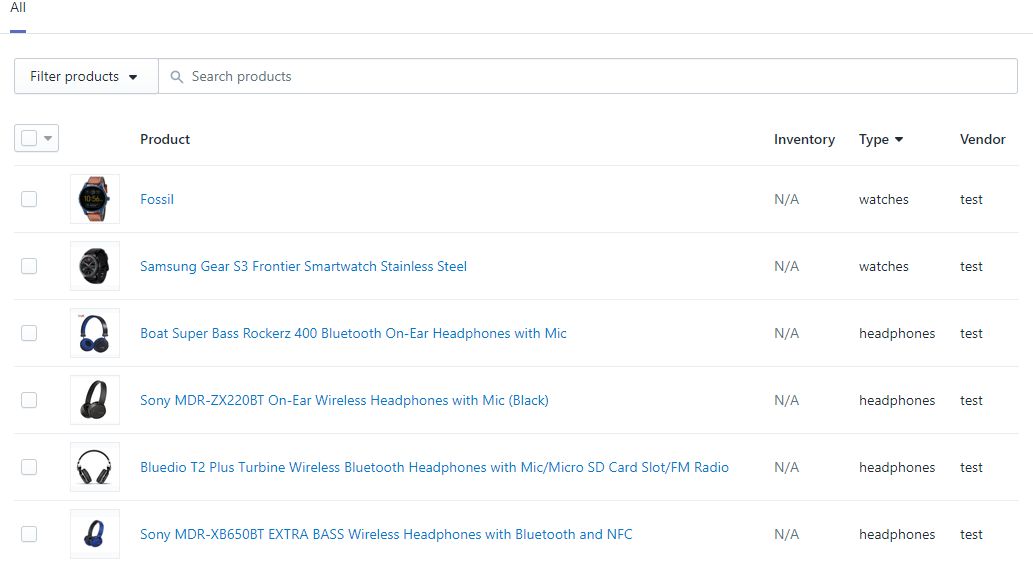The image size is (1033, 587).
Task: Click the Vendor column header
Action: click(982, 140)
